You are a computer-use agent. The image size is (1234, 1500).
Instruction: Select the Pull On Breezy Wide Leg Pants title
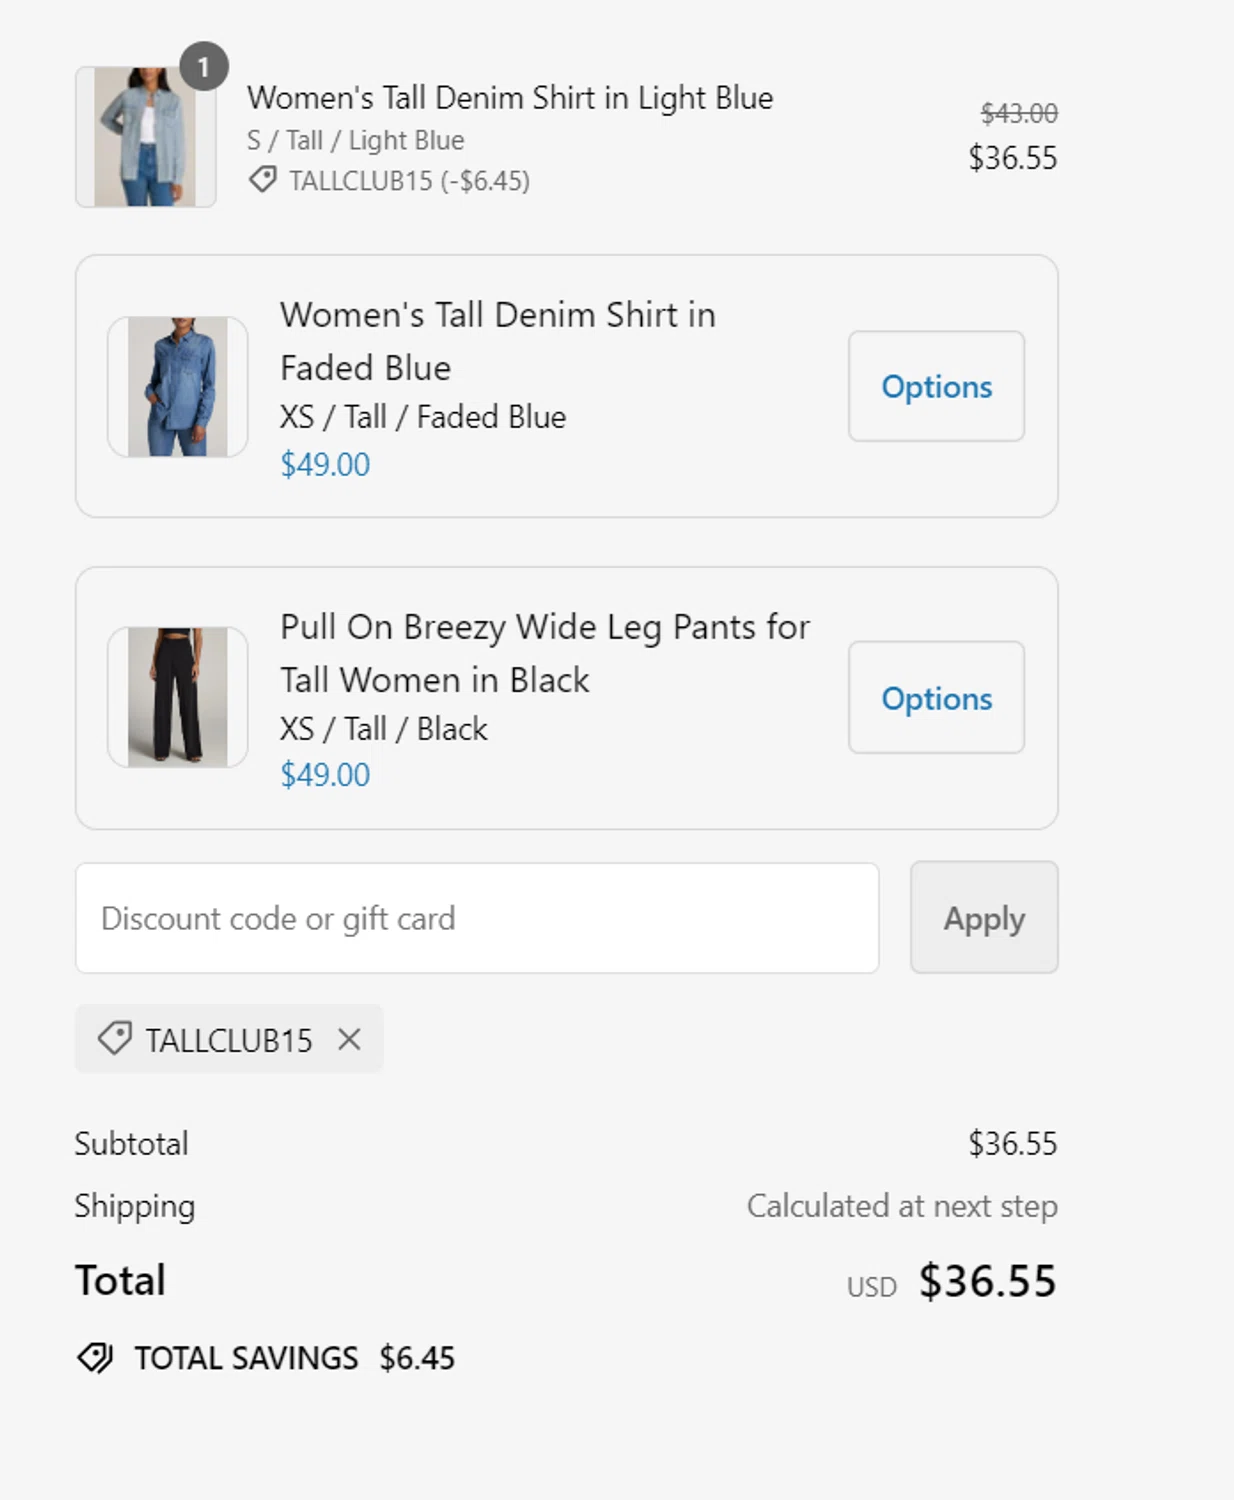pos(544,653)
